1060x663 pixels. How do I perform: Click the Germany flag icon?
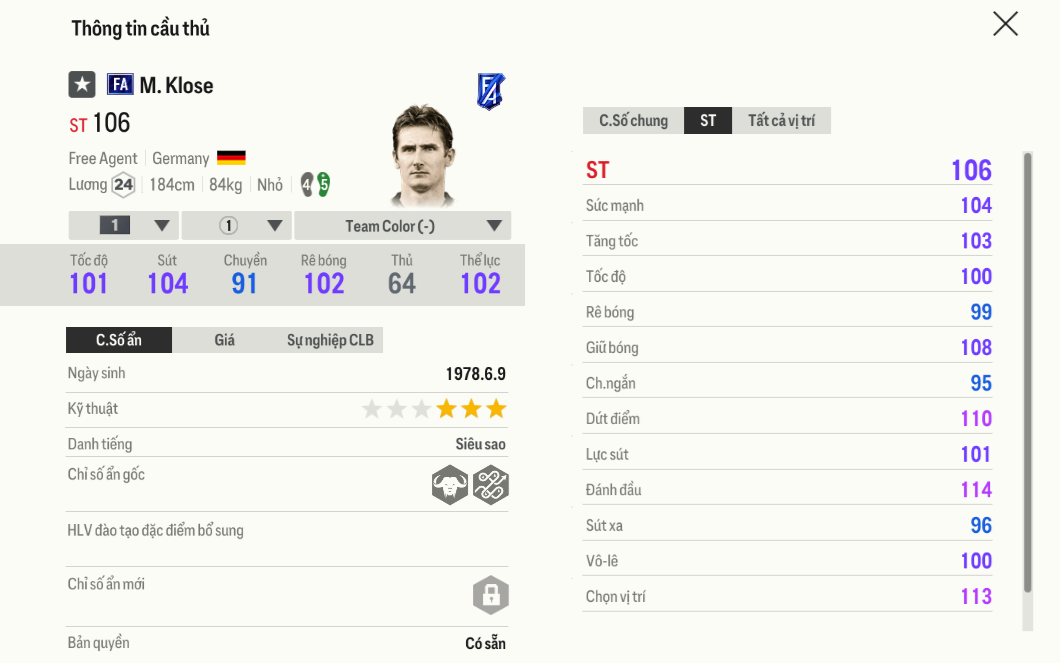tap(231, 158)
